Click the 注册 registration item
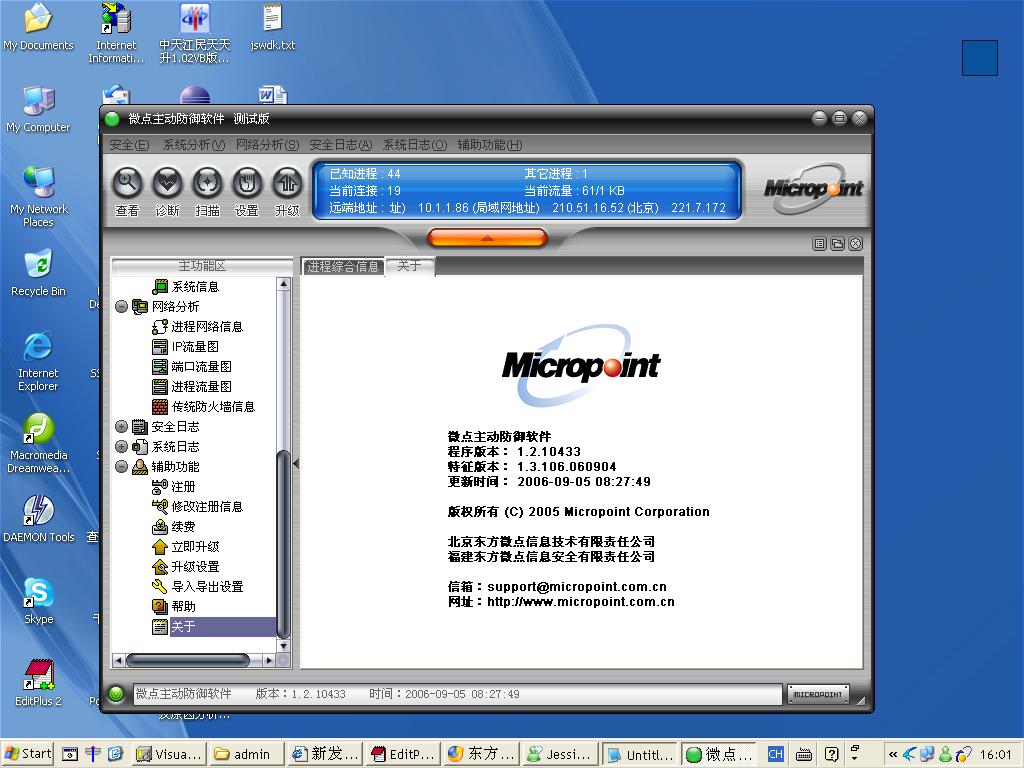The image size is (1024, 768). point(174,487)
